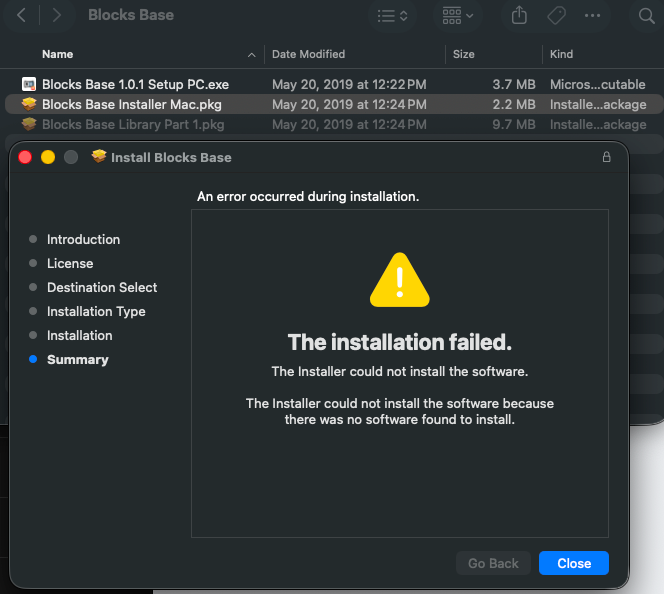This screenshot has width=664, height=594.
Task: Click the Introduction step
Action: (x=83, y=239)
